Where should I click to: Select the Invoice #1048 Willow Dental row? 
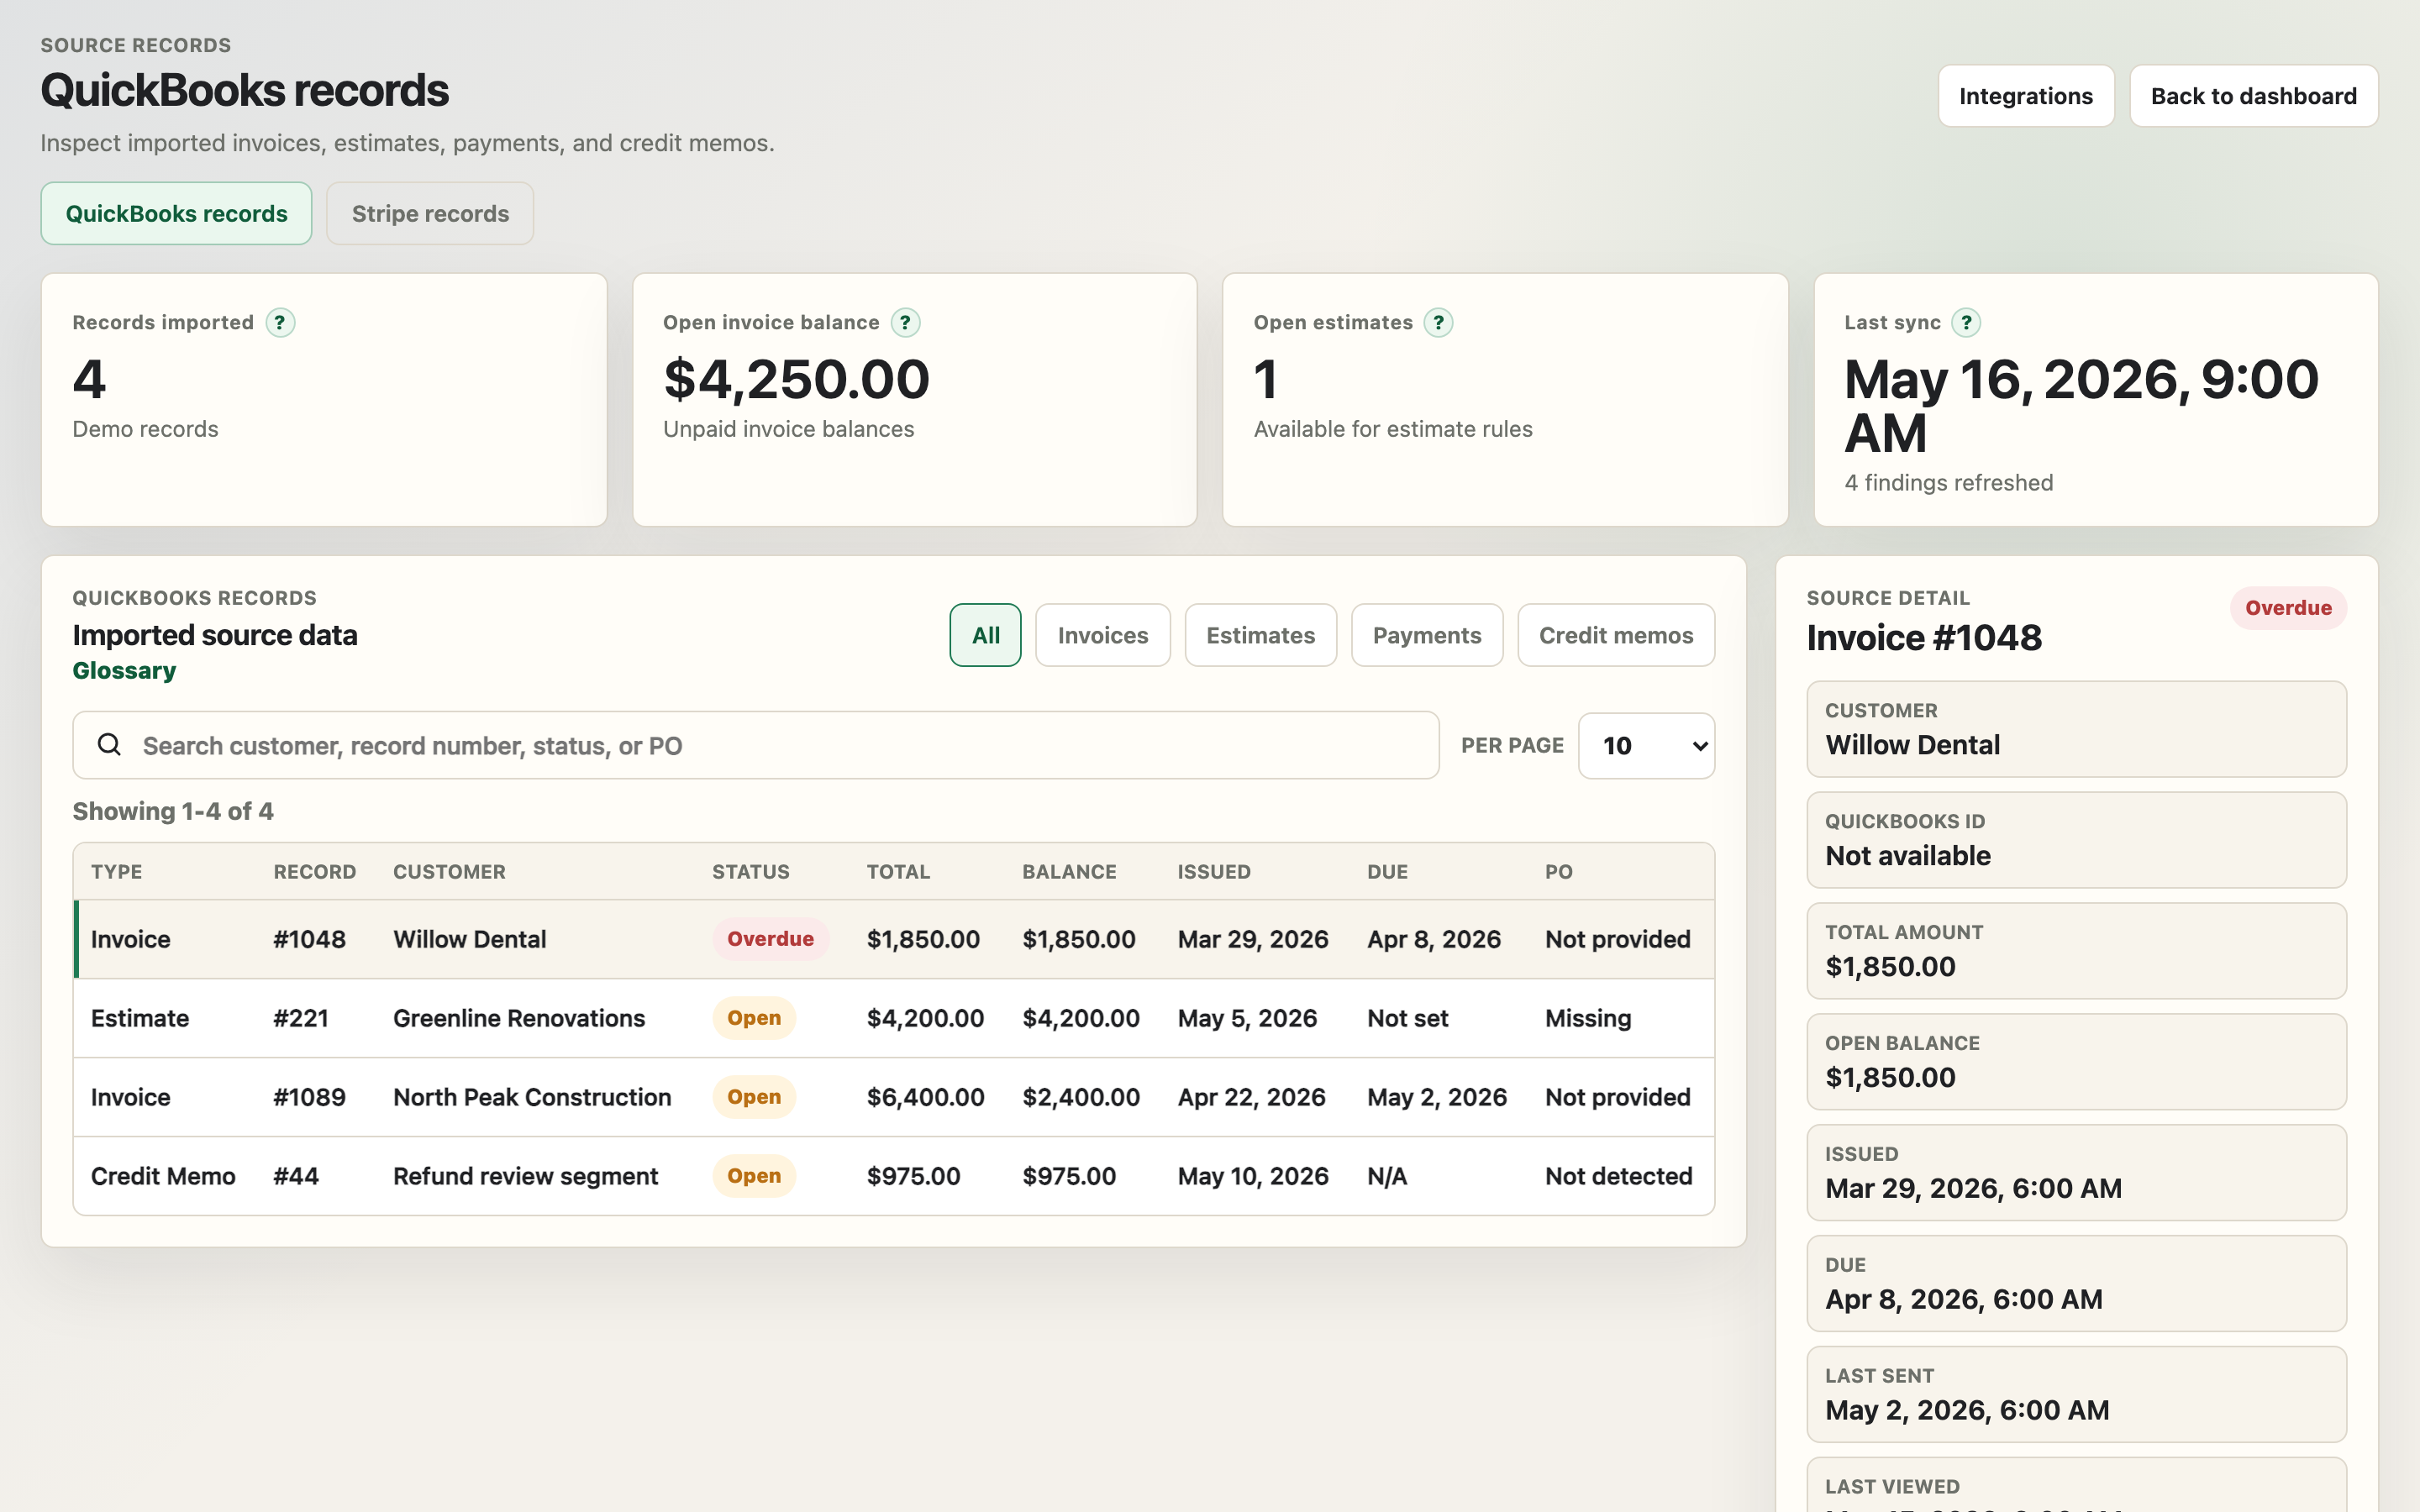pos(894,939)
